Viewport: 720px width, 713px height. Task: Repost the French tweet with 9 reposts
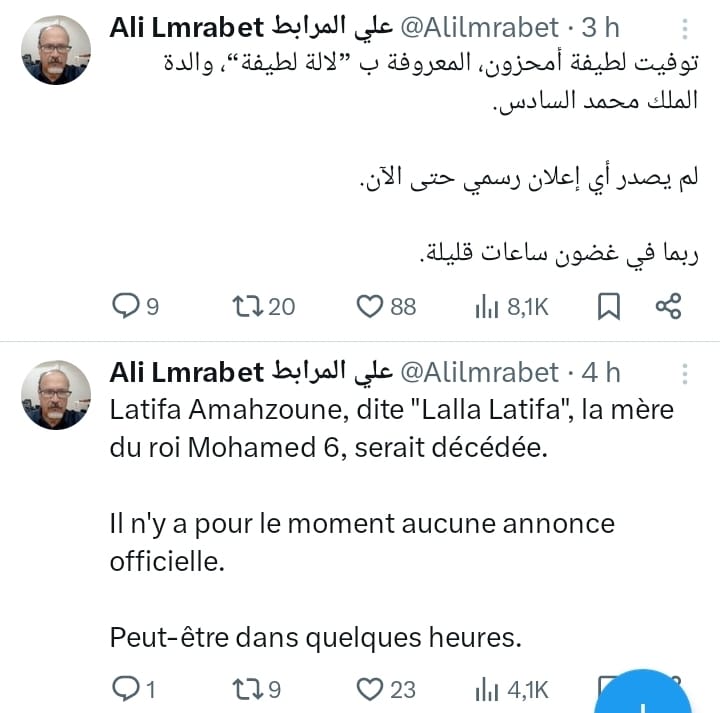pyautogui.click(x=244, y=688)
